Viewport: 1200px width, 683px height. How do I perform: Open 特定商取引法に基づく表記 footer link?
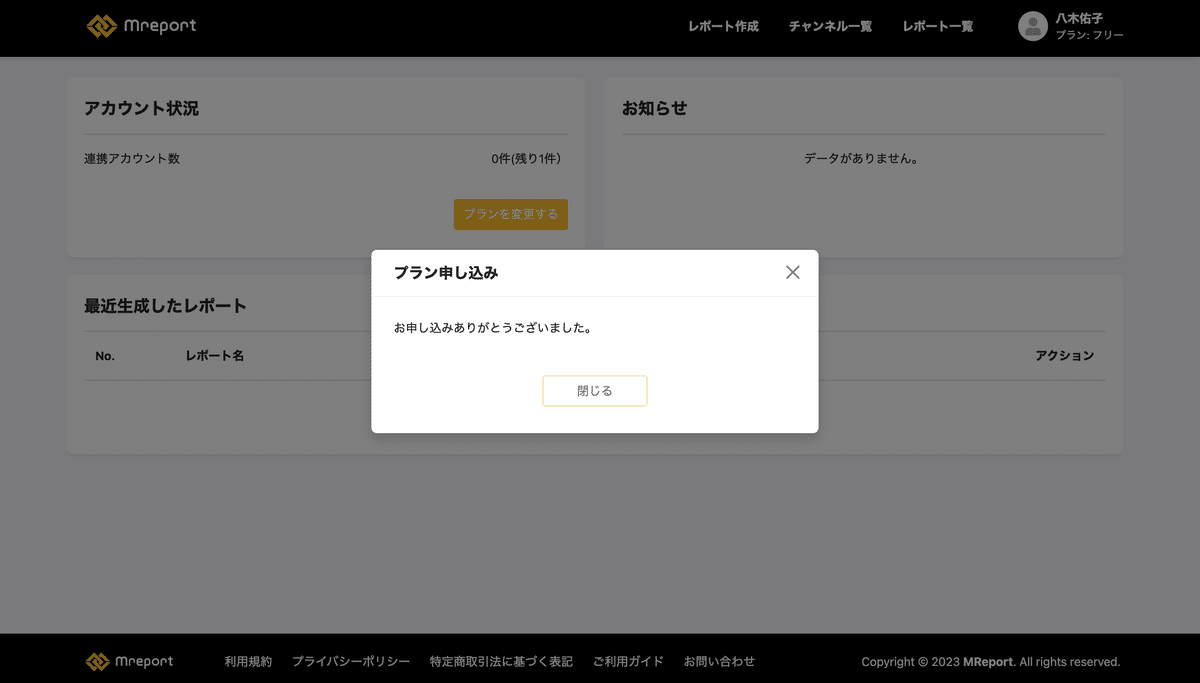501,662
